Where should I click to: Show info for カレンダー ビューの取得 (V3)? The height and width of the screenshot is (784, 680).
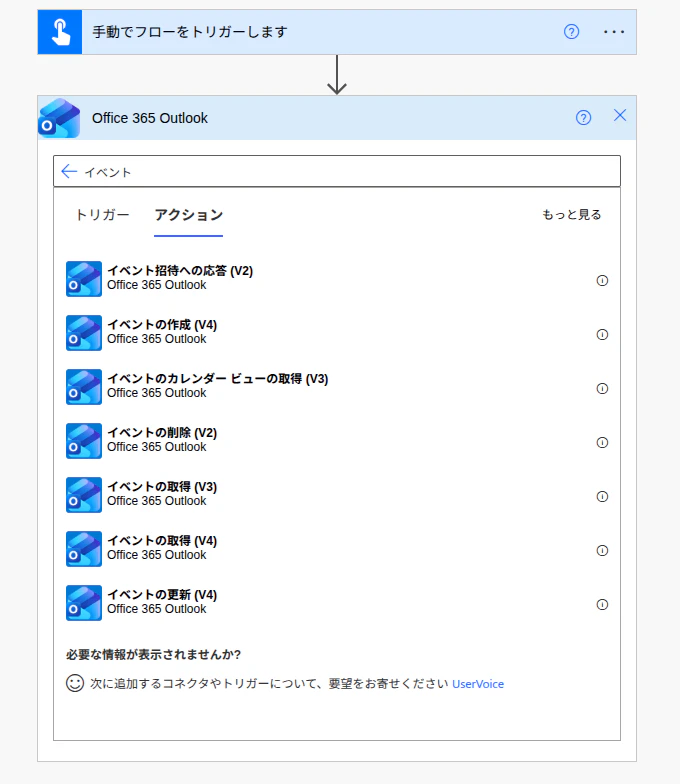click(x=602, y=388)
